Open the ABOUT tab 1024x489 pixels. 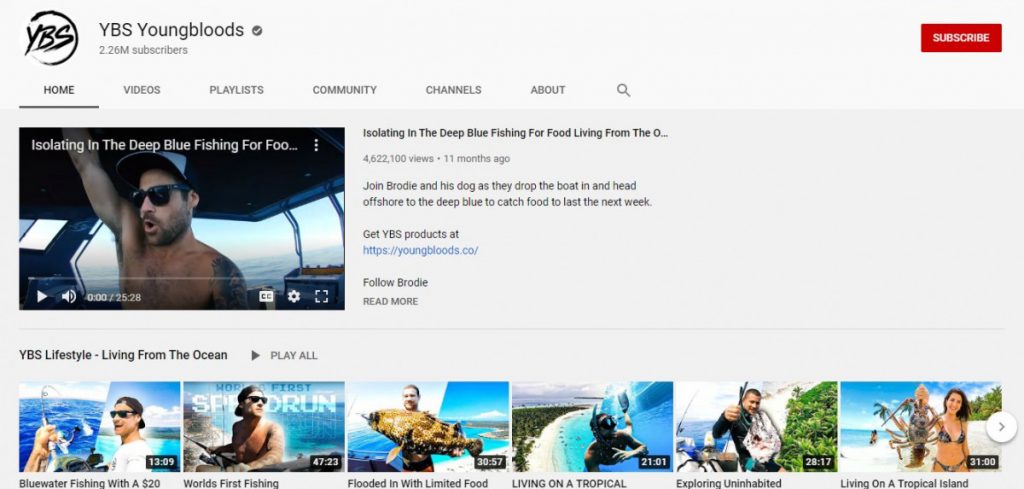click(x=548, y=90)
